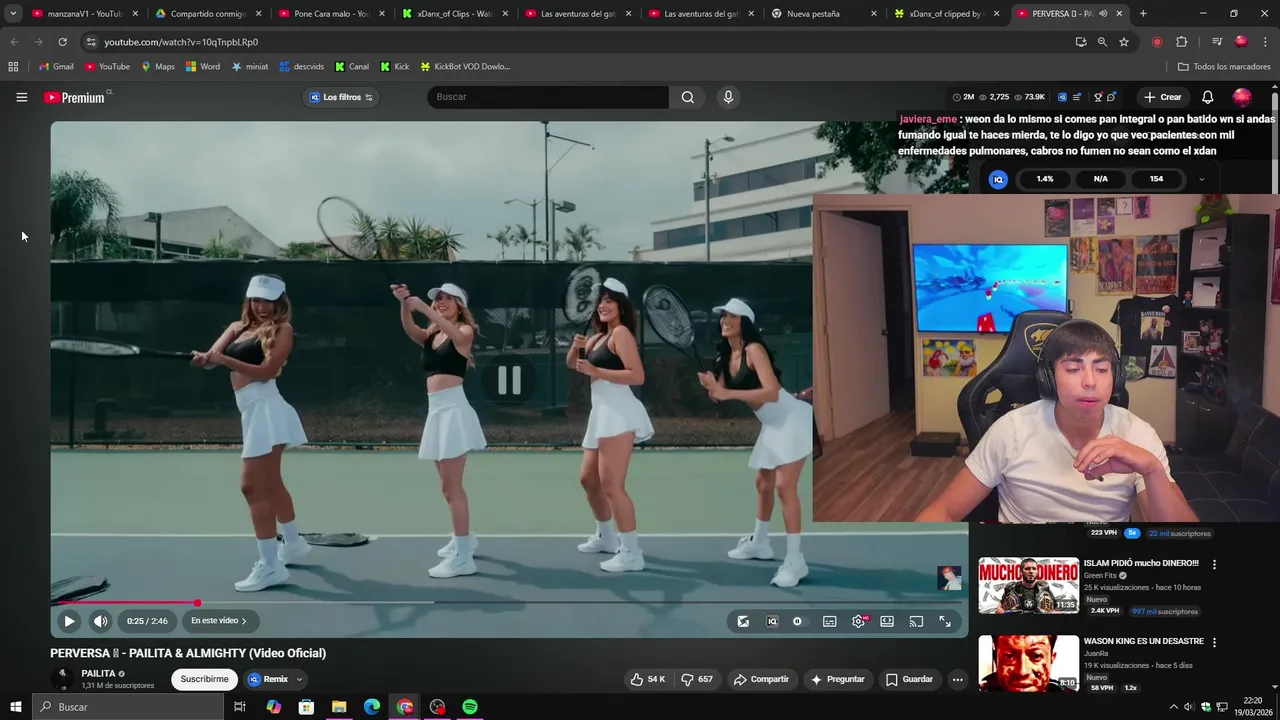The width and height of the screenshot is (1280, 720).
Task: Switch to 'manzanaV1 - YouTube' tab
Action: pos(86,14)
